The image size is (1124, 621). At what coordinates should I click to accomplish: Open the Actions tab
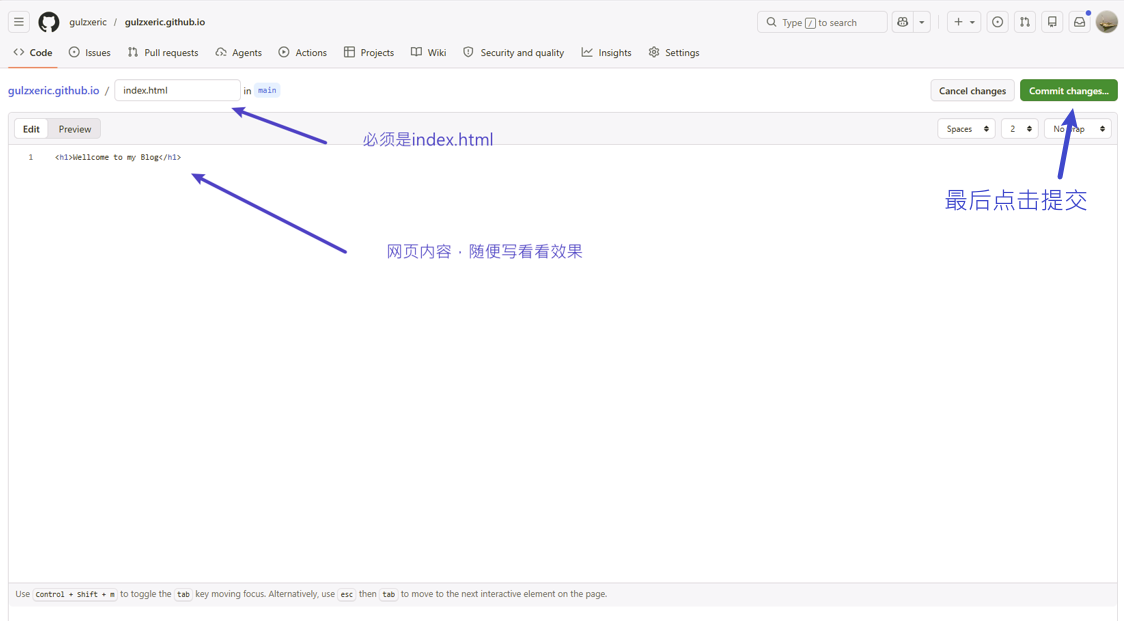tap(303, 52)
